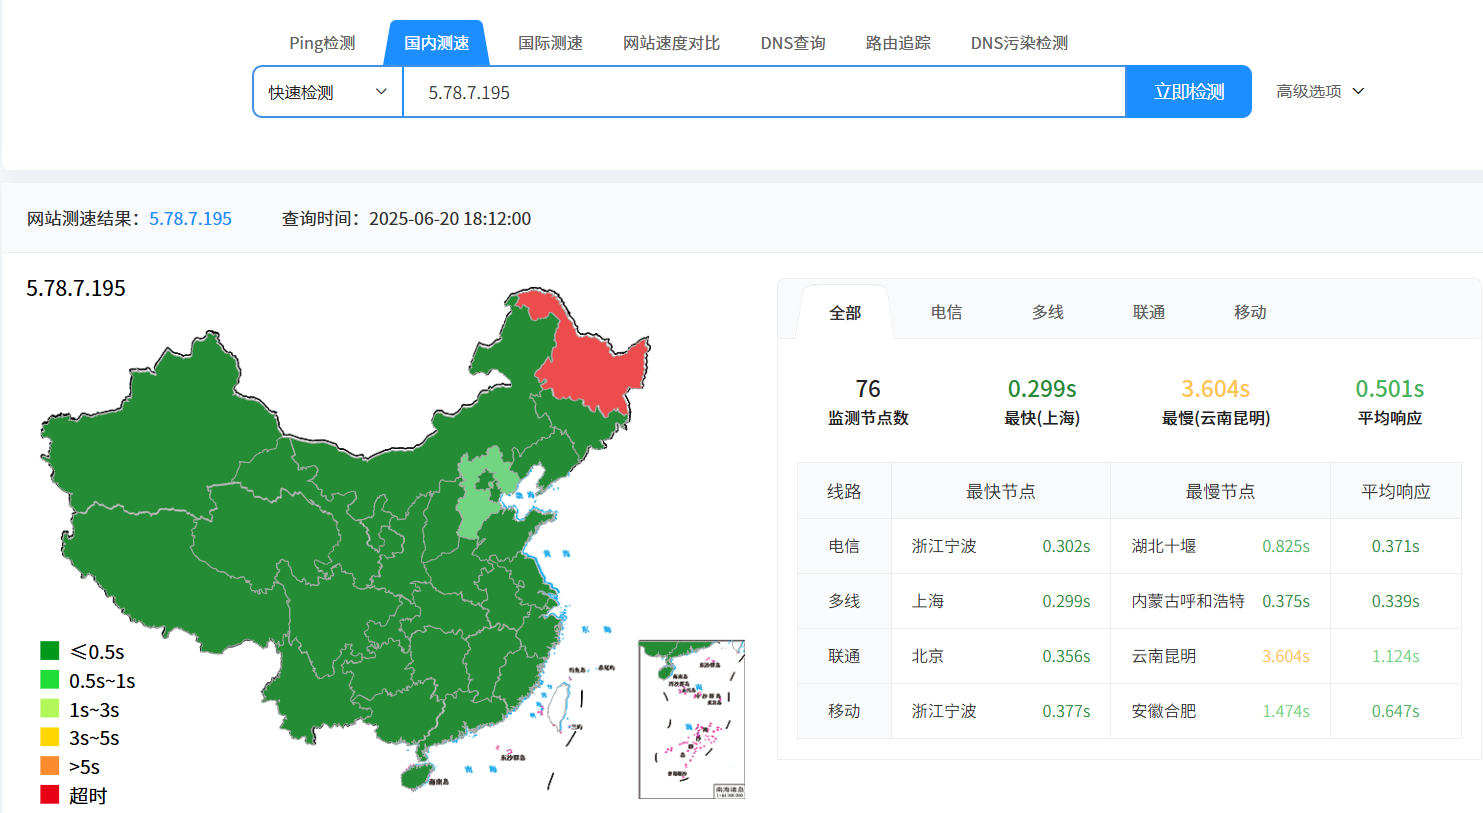Click the 立即检测 button
Image resolution: width=1483 pixels, height=813 pixels.
[1189, 92]
